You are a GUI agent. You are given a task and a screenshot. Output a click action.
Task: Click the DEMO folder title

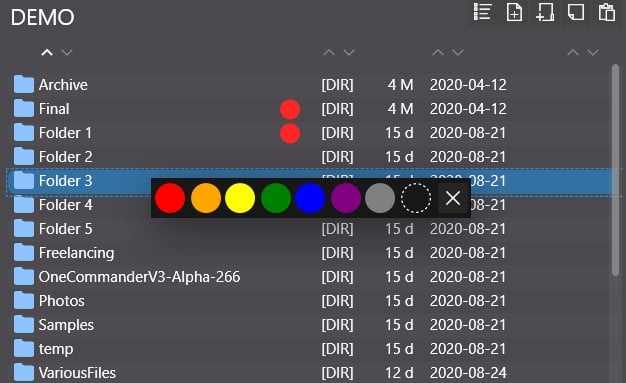tap(42, 17)
